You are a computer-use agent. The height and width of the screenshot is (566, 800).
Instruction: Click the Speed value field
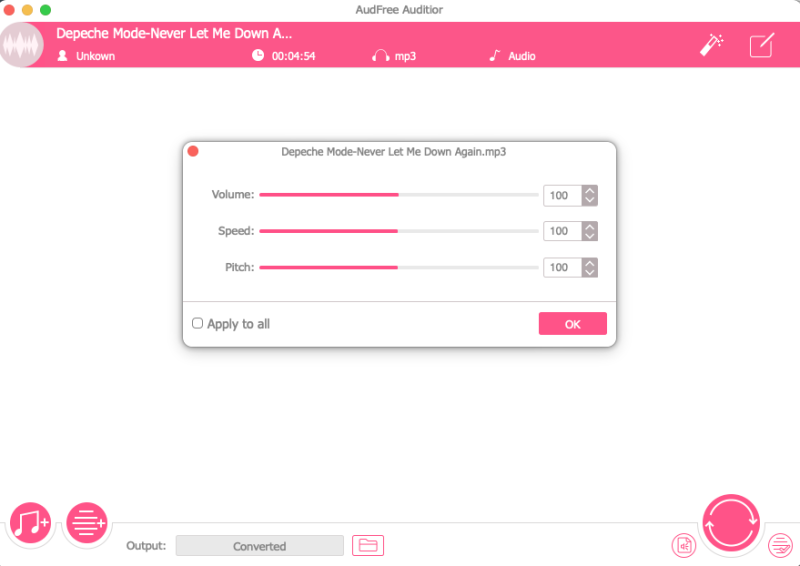click(x=562, y=231)
